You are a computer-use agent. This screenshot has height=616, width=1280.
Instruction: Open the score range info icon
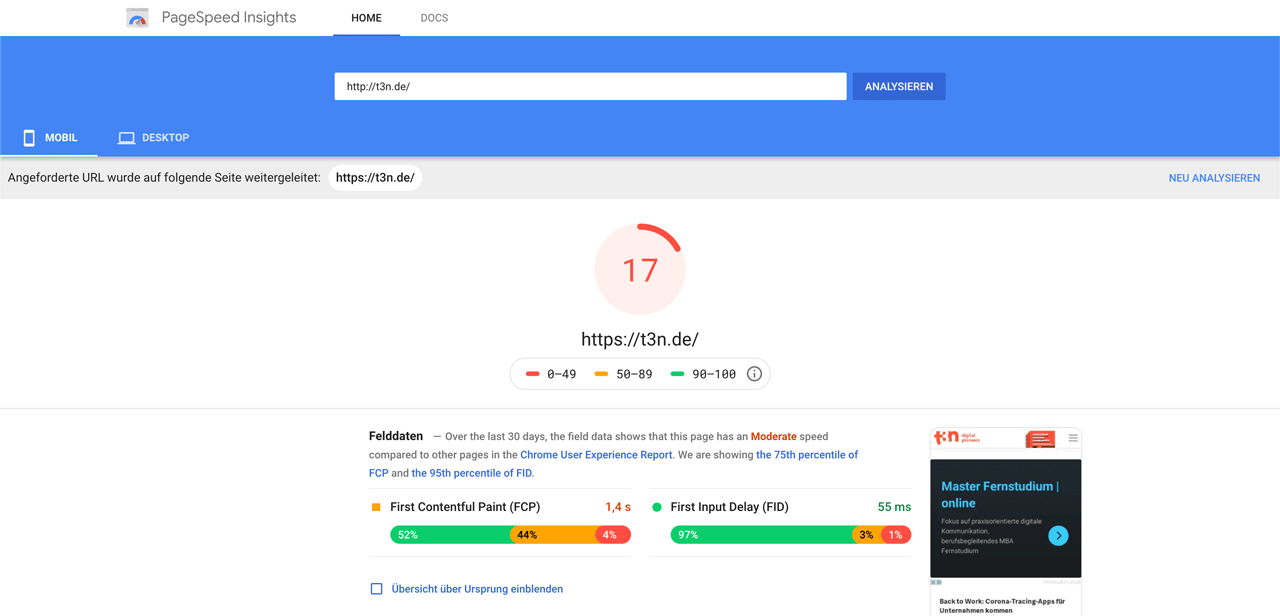[x=754, y=374]
